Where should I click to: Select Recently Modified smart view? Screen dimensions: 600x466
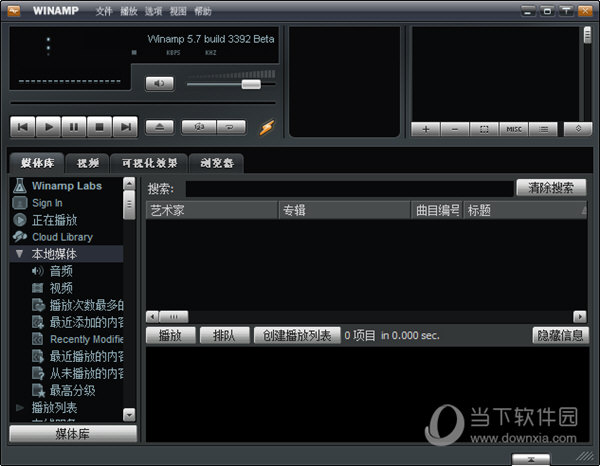86,339
